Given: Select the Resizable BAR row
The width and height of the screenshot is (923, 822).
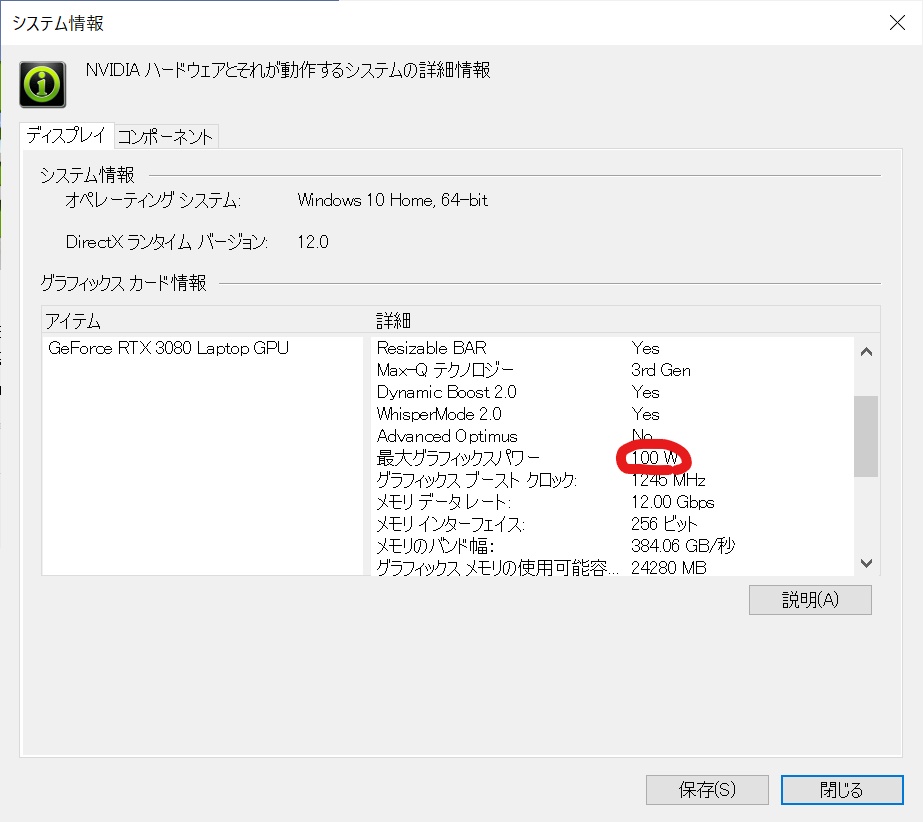Looking at the screenshot, I should [612, 348].
